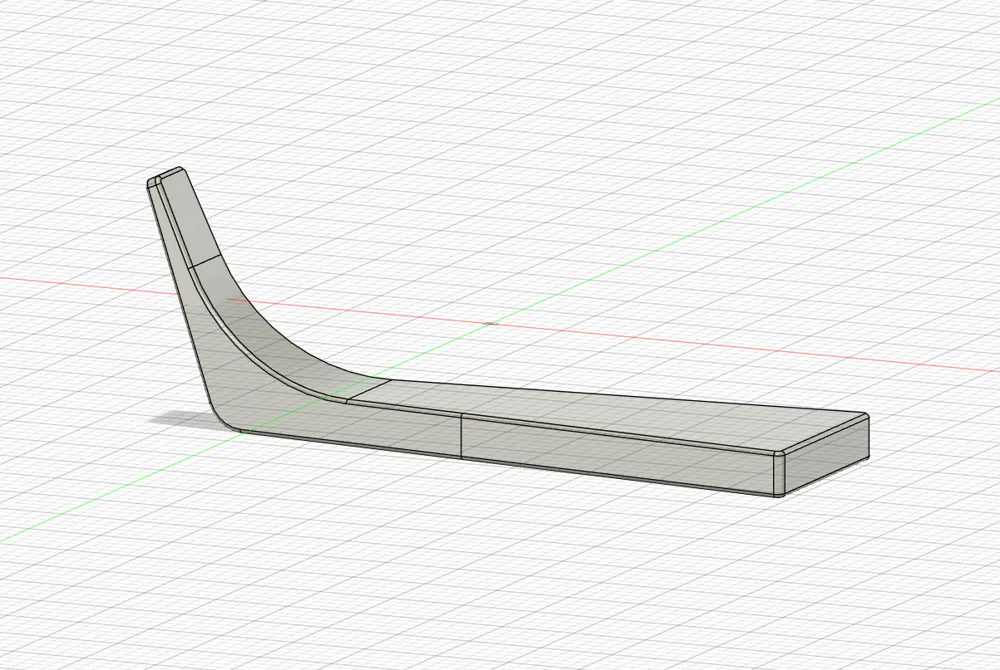Select the concave curved surface of the model
1000x670 pixels.
(x=268, y=338)
